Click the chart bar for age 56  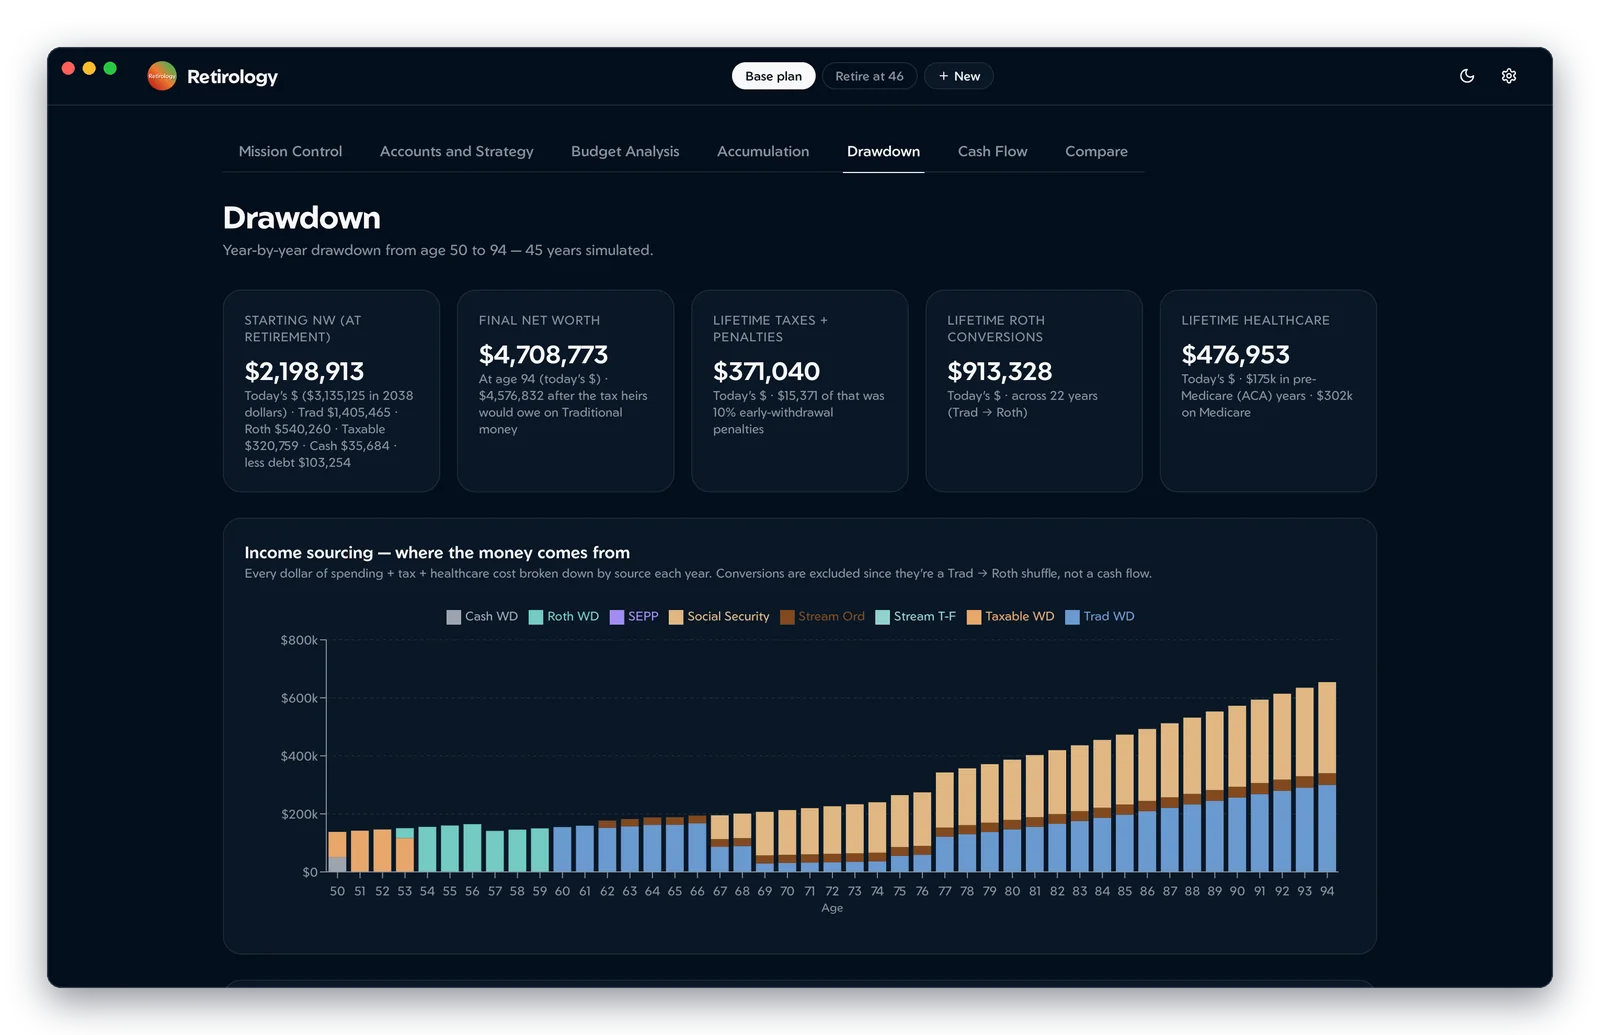pos(472,848)
